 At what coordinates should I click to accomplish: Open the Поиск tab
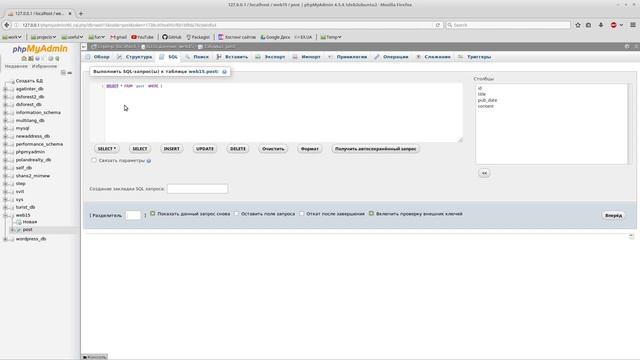(197, 57)
